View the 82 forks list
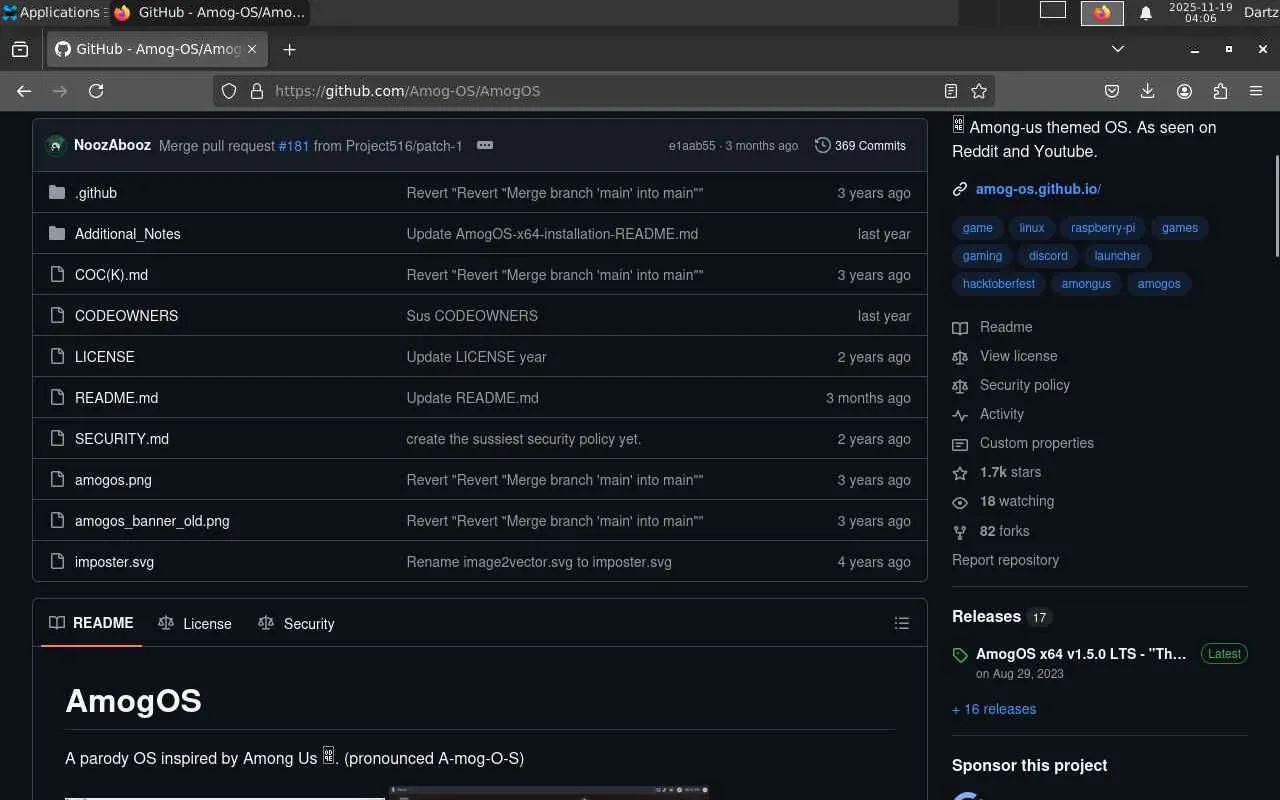The image size is (1280, 800). pos(1004,531)
